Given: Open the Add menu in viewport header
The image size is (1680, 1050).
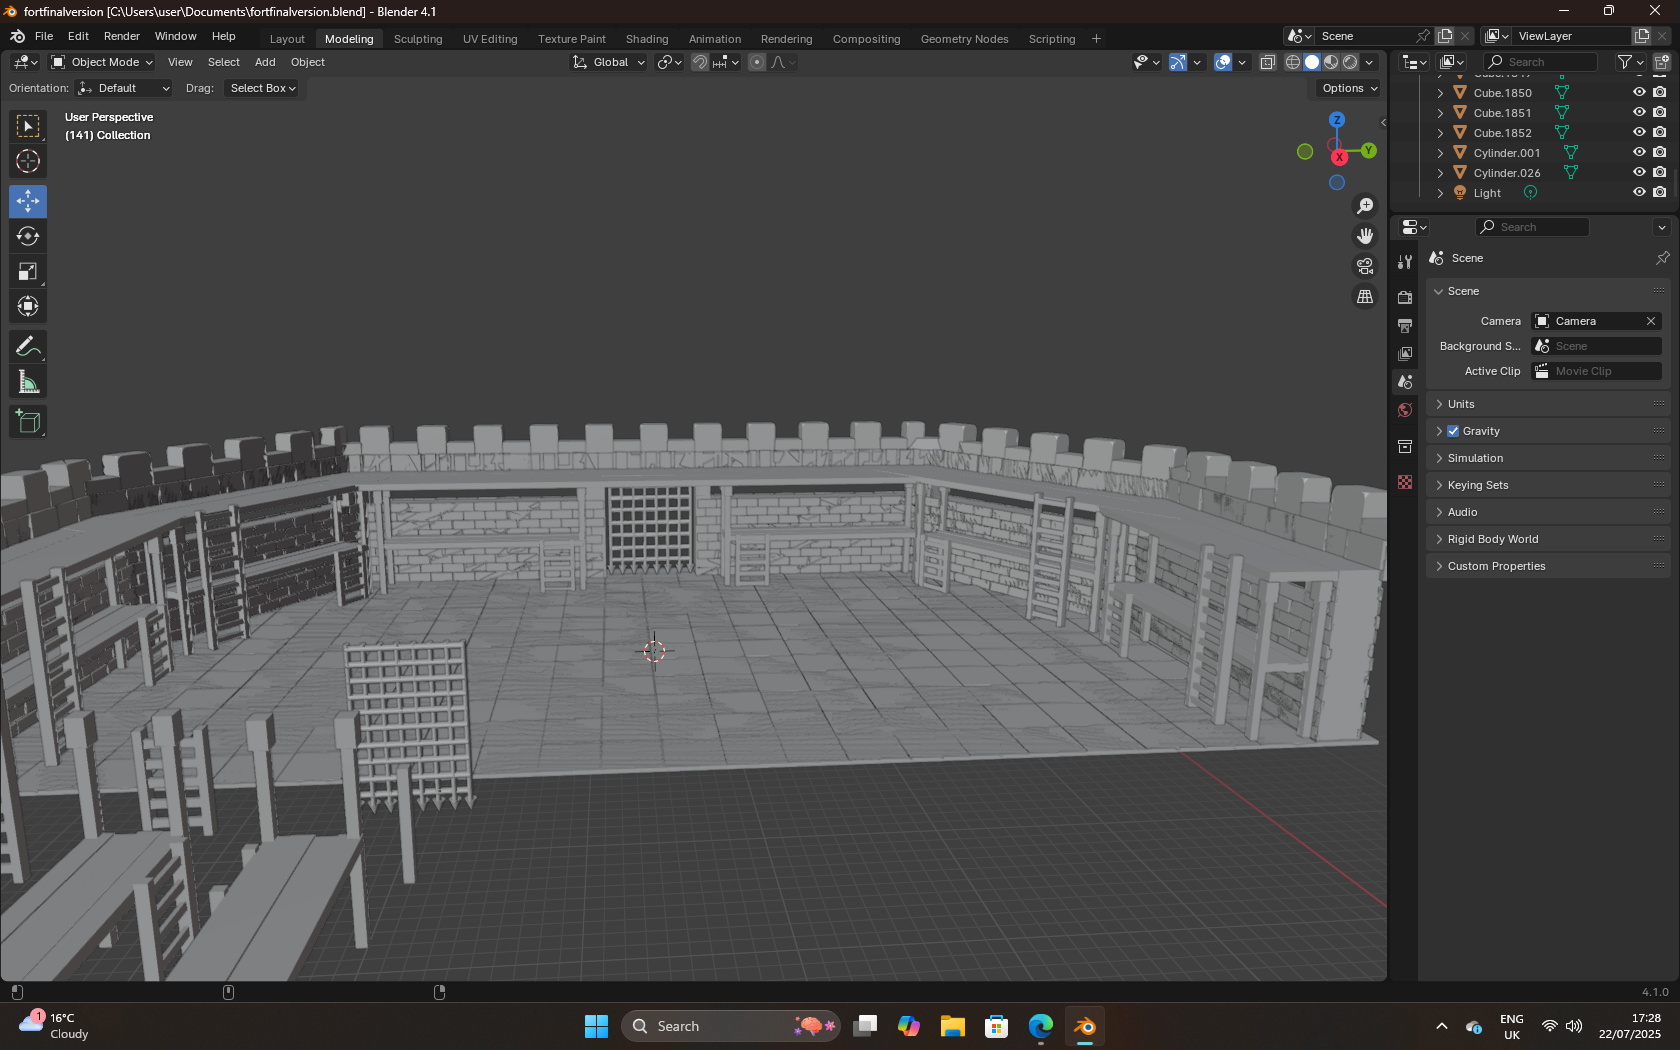Looking at the screenshot, I should [265, 62].
